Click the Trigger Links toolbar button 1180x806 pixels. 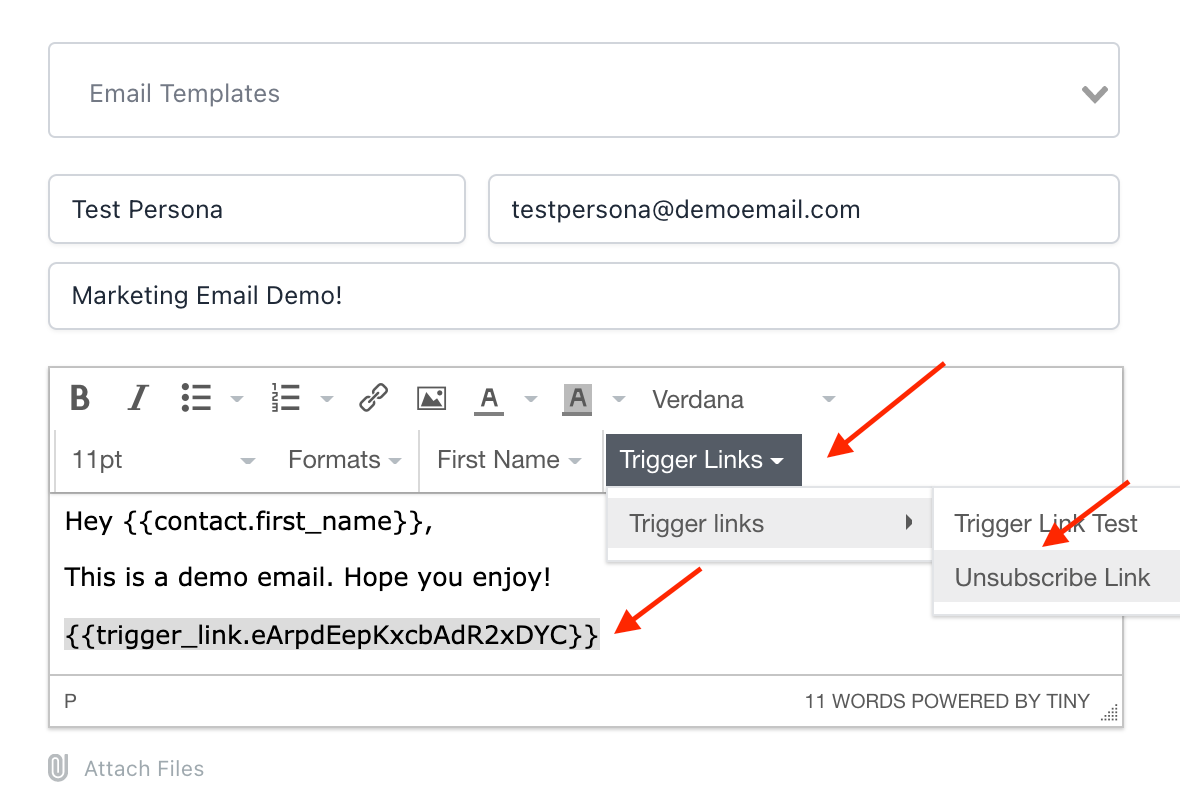pyautogui.click(x=703, y=460)
